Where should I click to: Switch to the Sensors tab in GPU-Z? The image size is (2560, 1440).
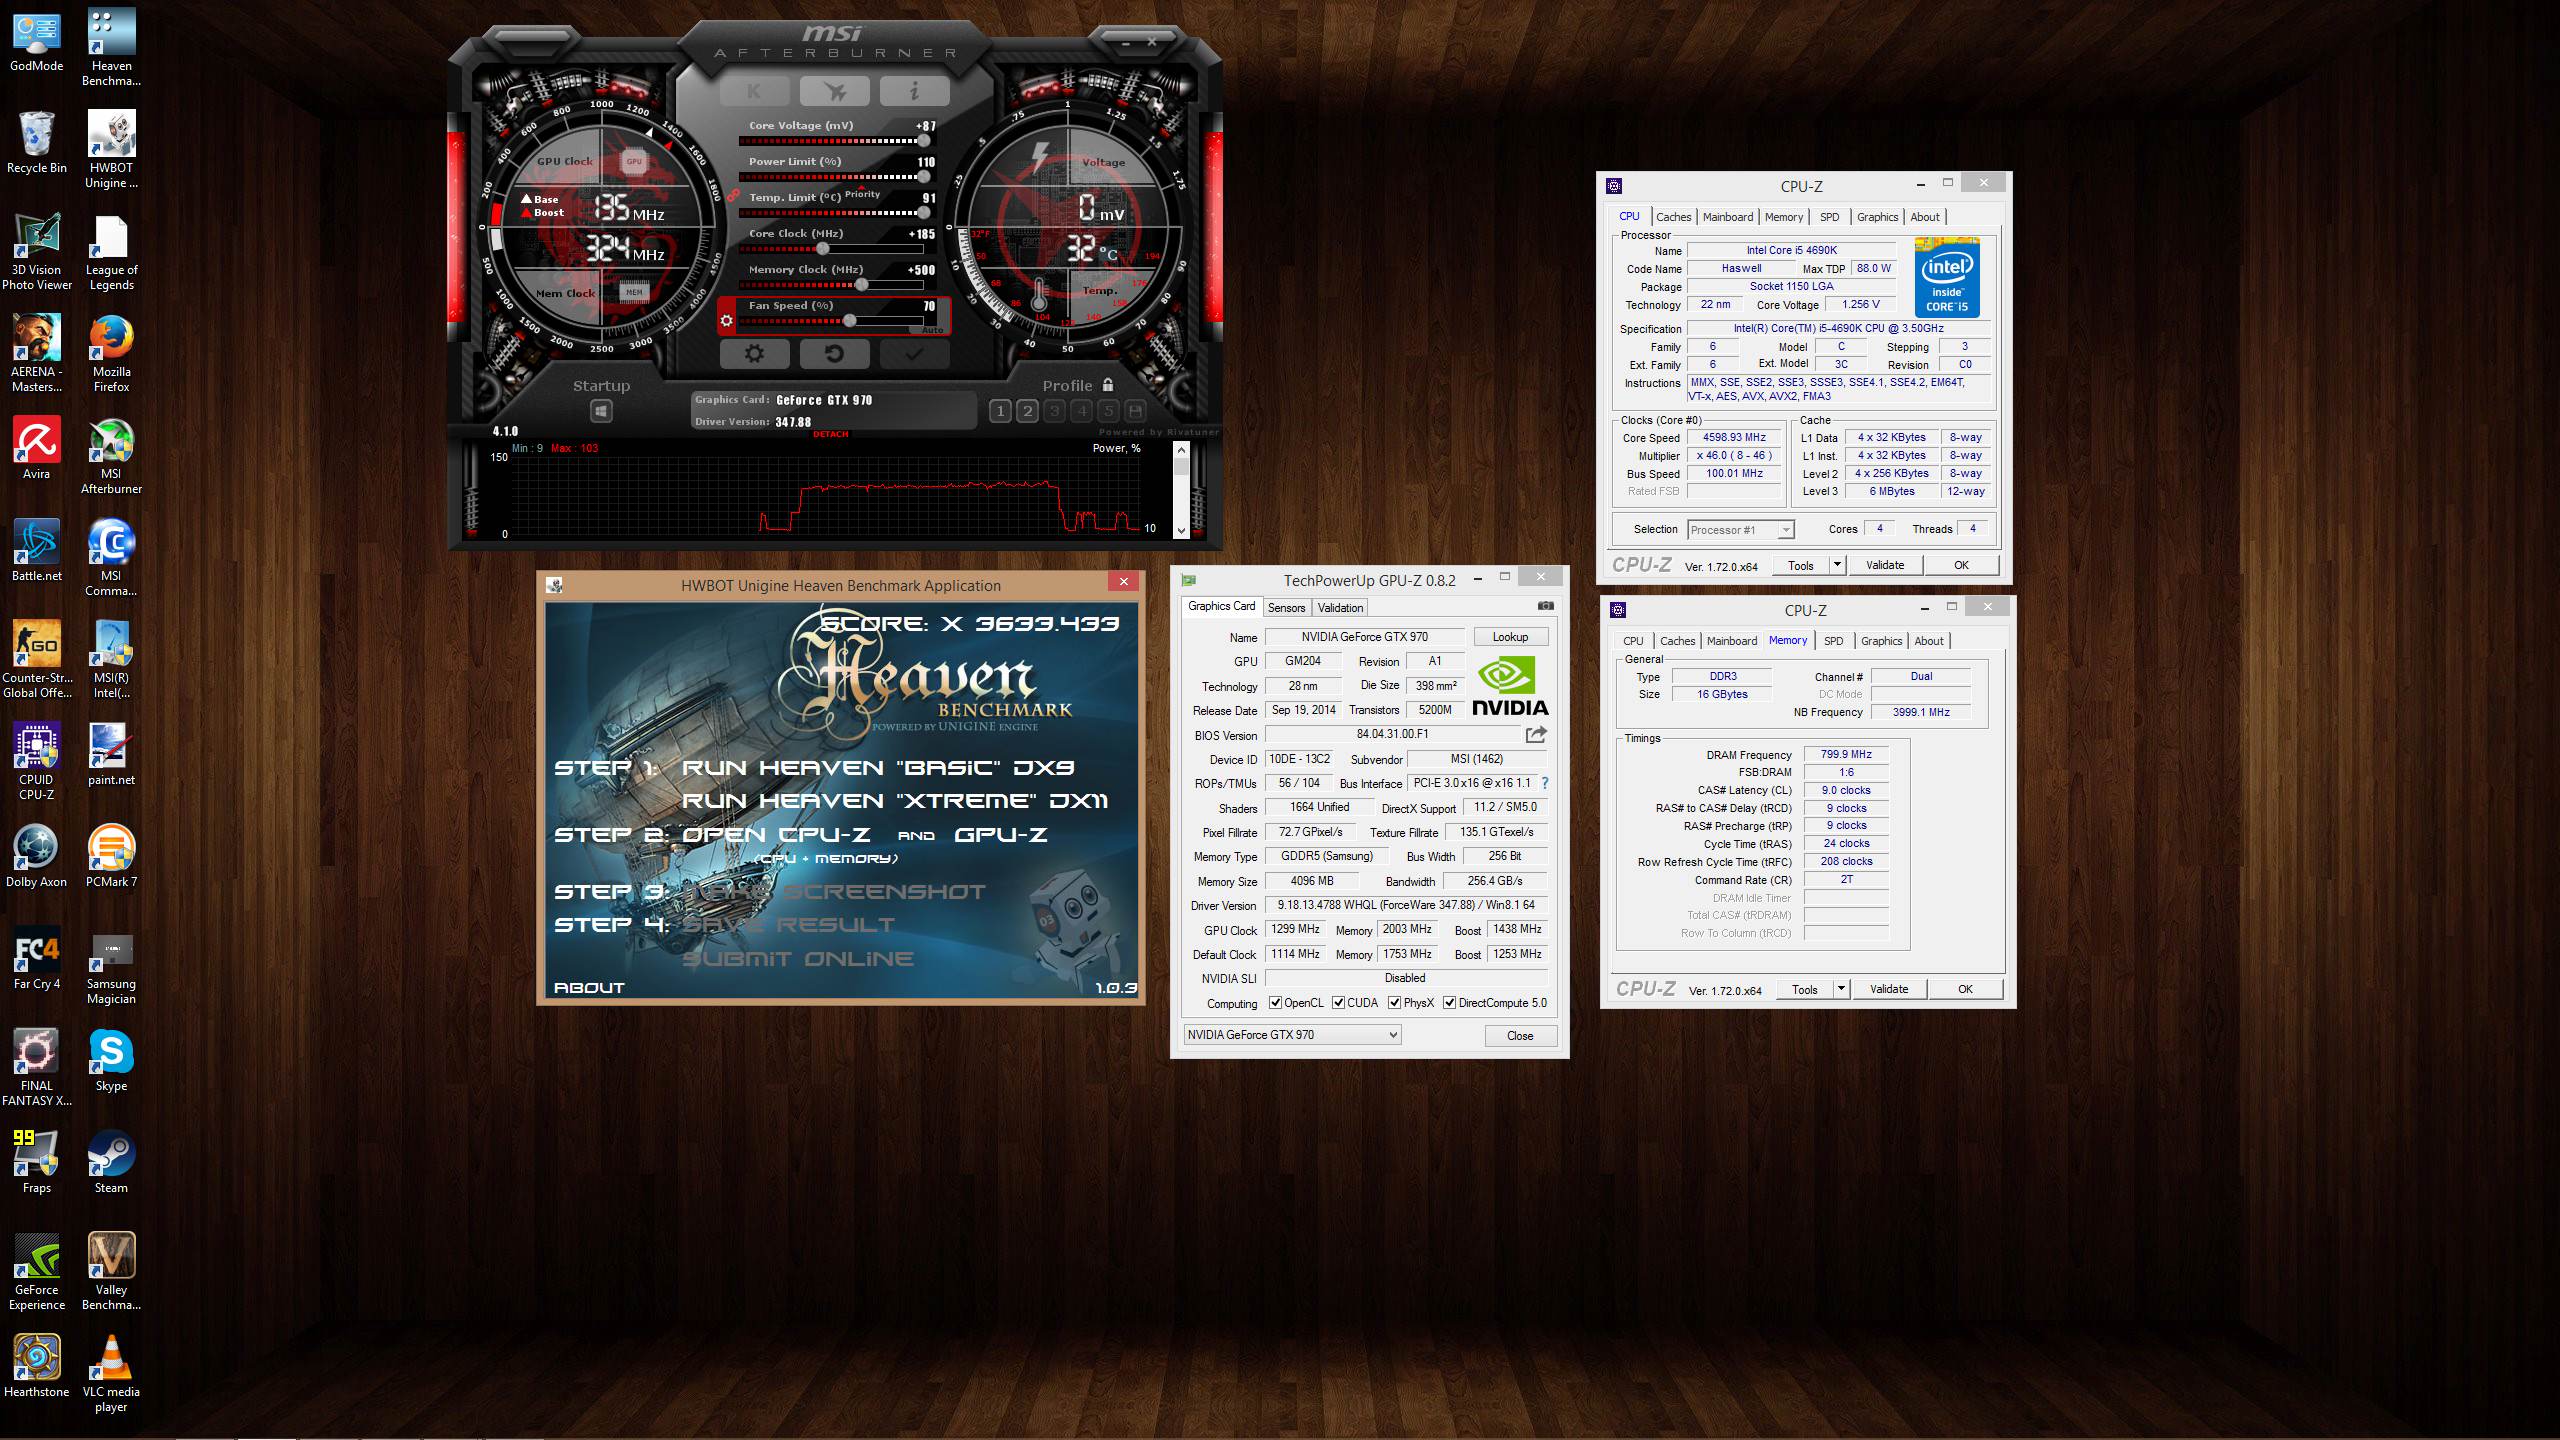[x=1286, y=608]
